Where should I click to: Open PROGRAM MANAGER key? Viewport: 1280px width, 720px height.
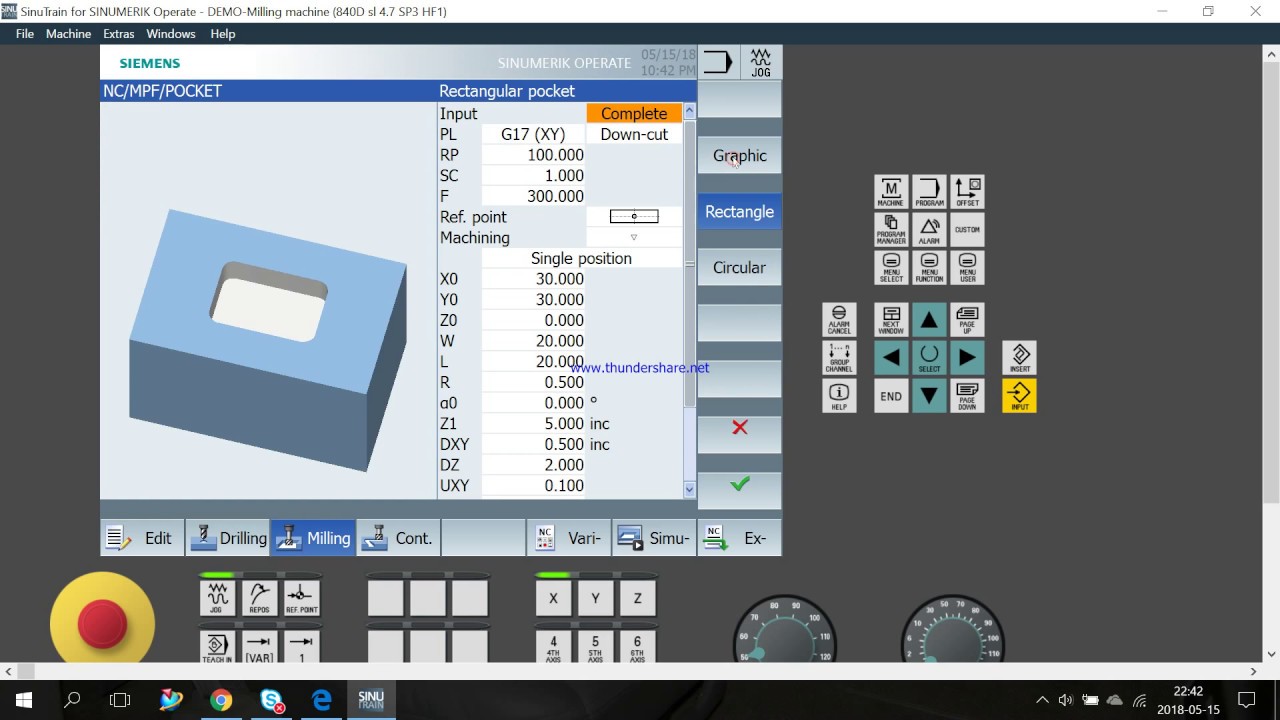[x=891, y=229]
